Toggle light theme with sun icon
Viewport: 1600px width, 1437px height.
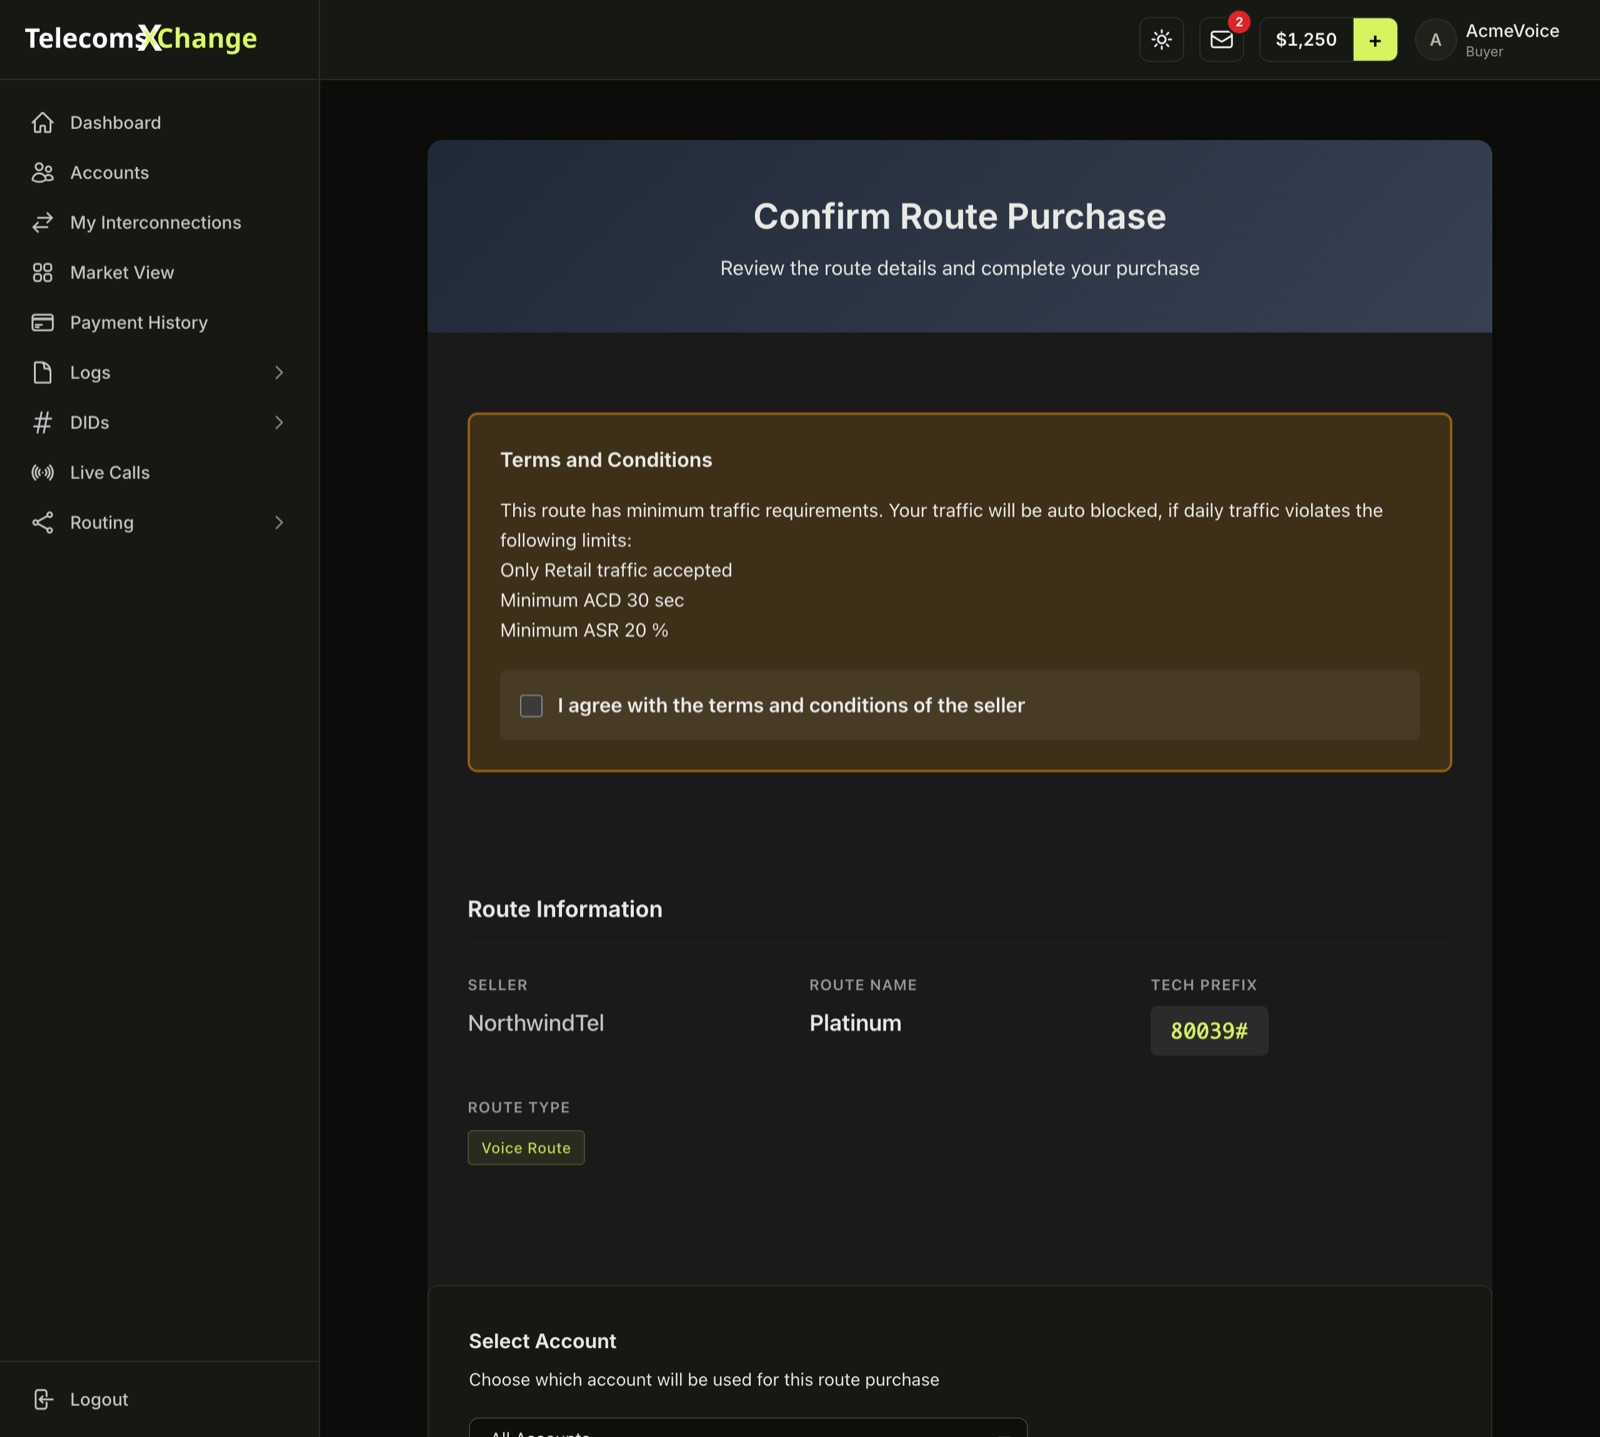click(1161, 39)
